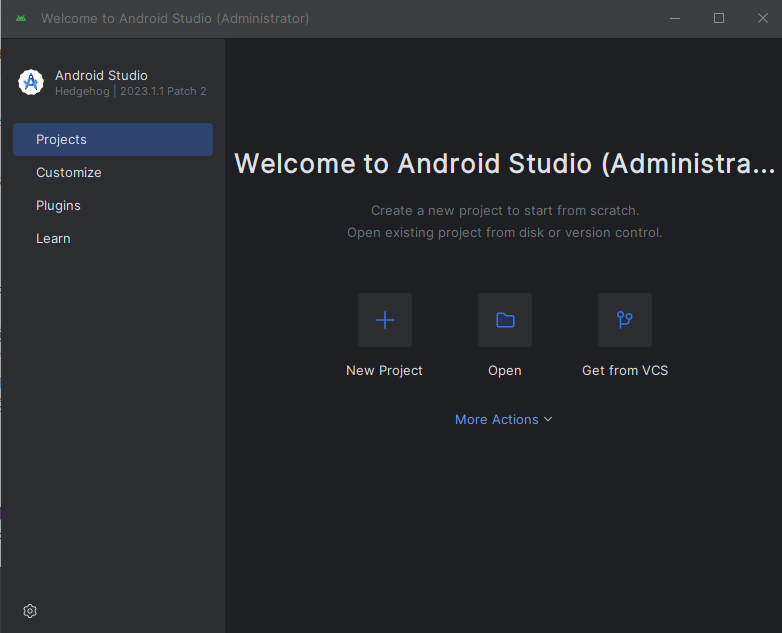
Task: Switch to the Customize tab
Action: point(69,173)
